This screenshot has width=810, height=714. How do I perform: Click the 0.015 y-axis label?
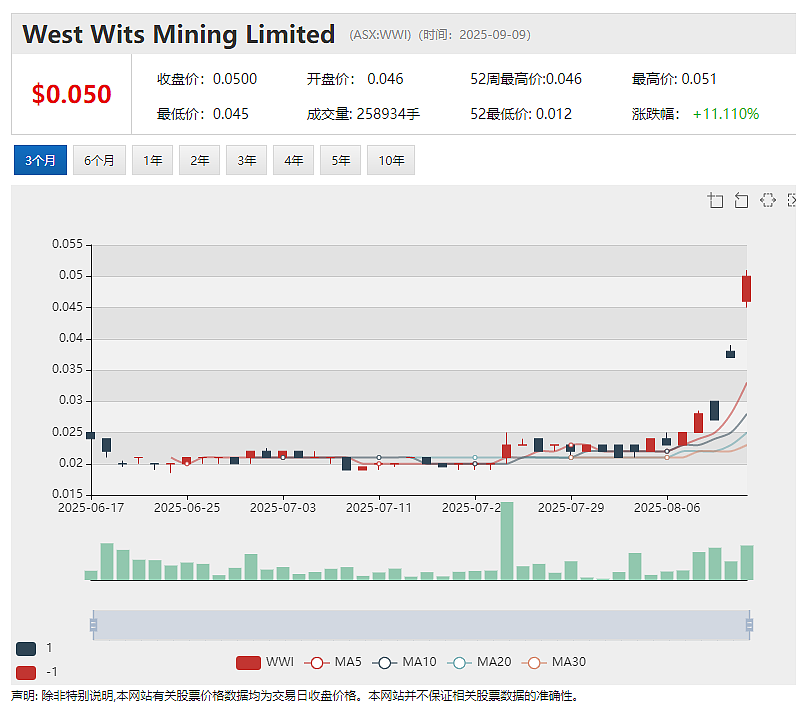pos(67,494)
